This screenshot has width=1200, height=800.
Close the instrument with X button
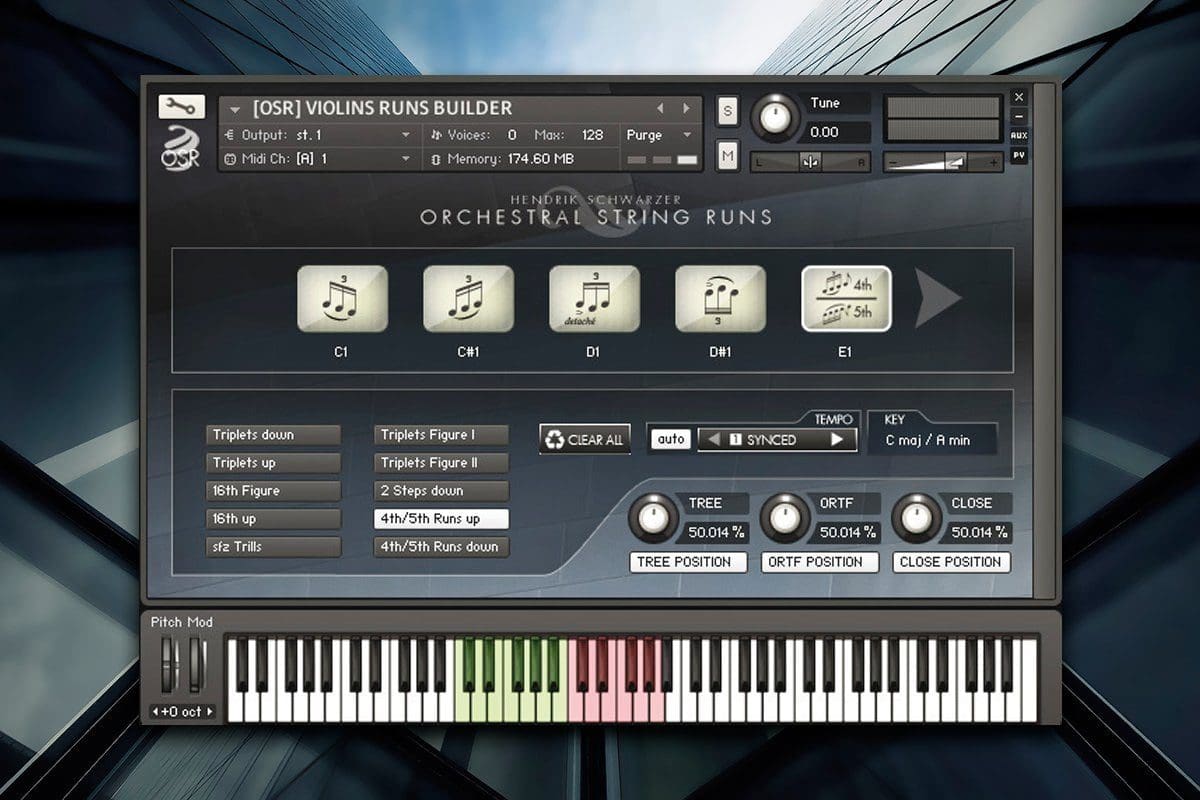(1019, 97)
